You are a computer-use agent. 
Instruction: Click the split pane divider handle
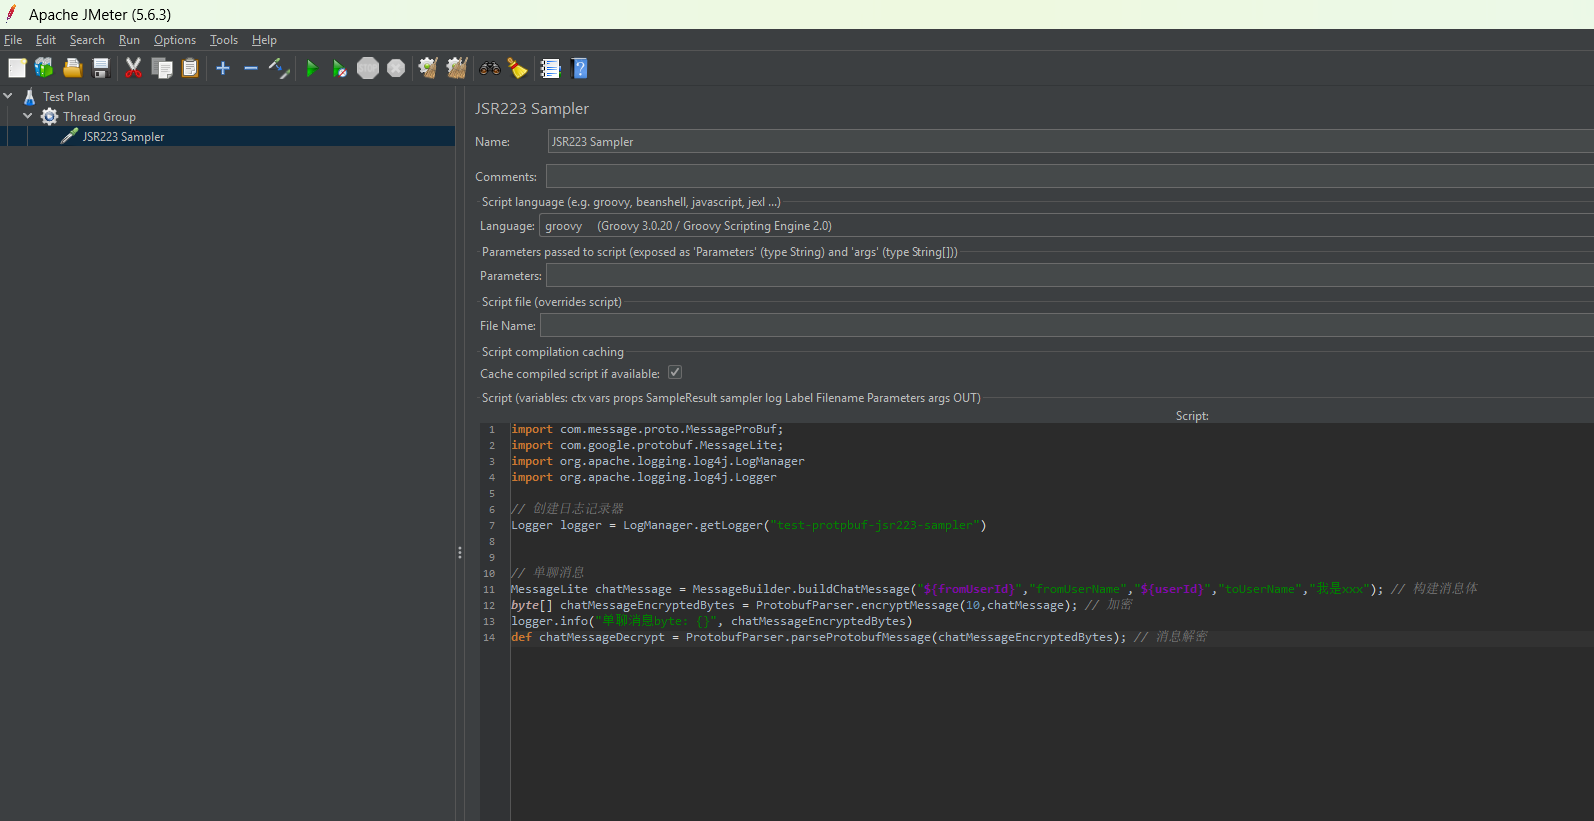tap(460, 552)
